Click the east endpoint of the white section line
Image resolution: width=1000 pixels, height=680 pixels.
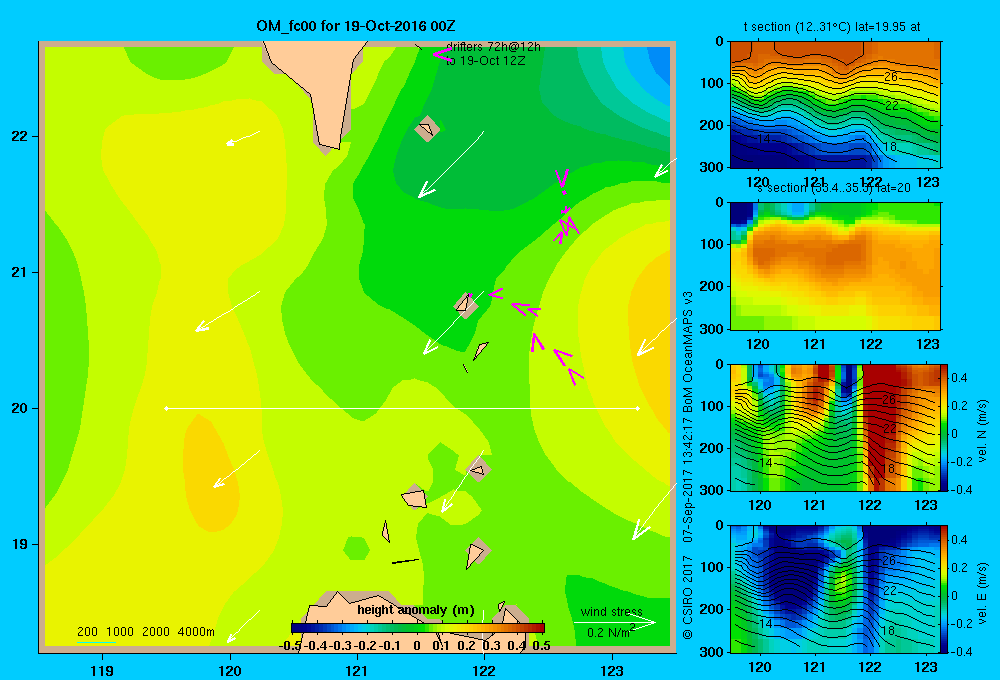coord(638,408)
